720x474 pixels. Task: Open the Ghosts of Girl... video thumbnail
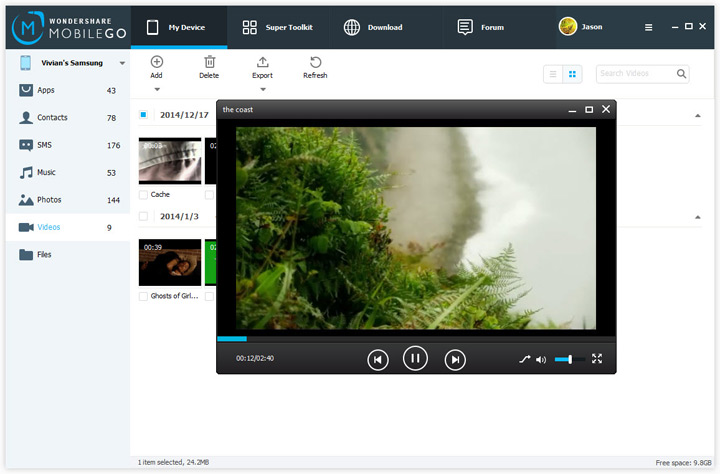point(170,262)
